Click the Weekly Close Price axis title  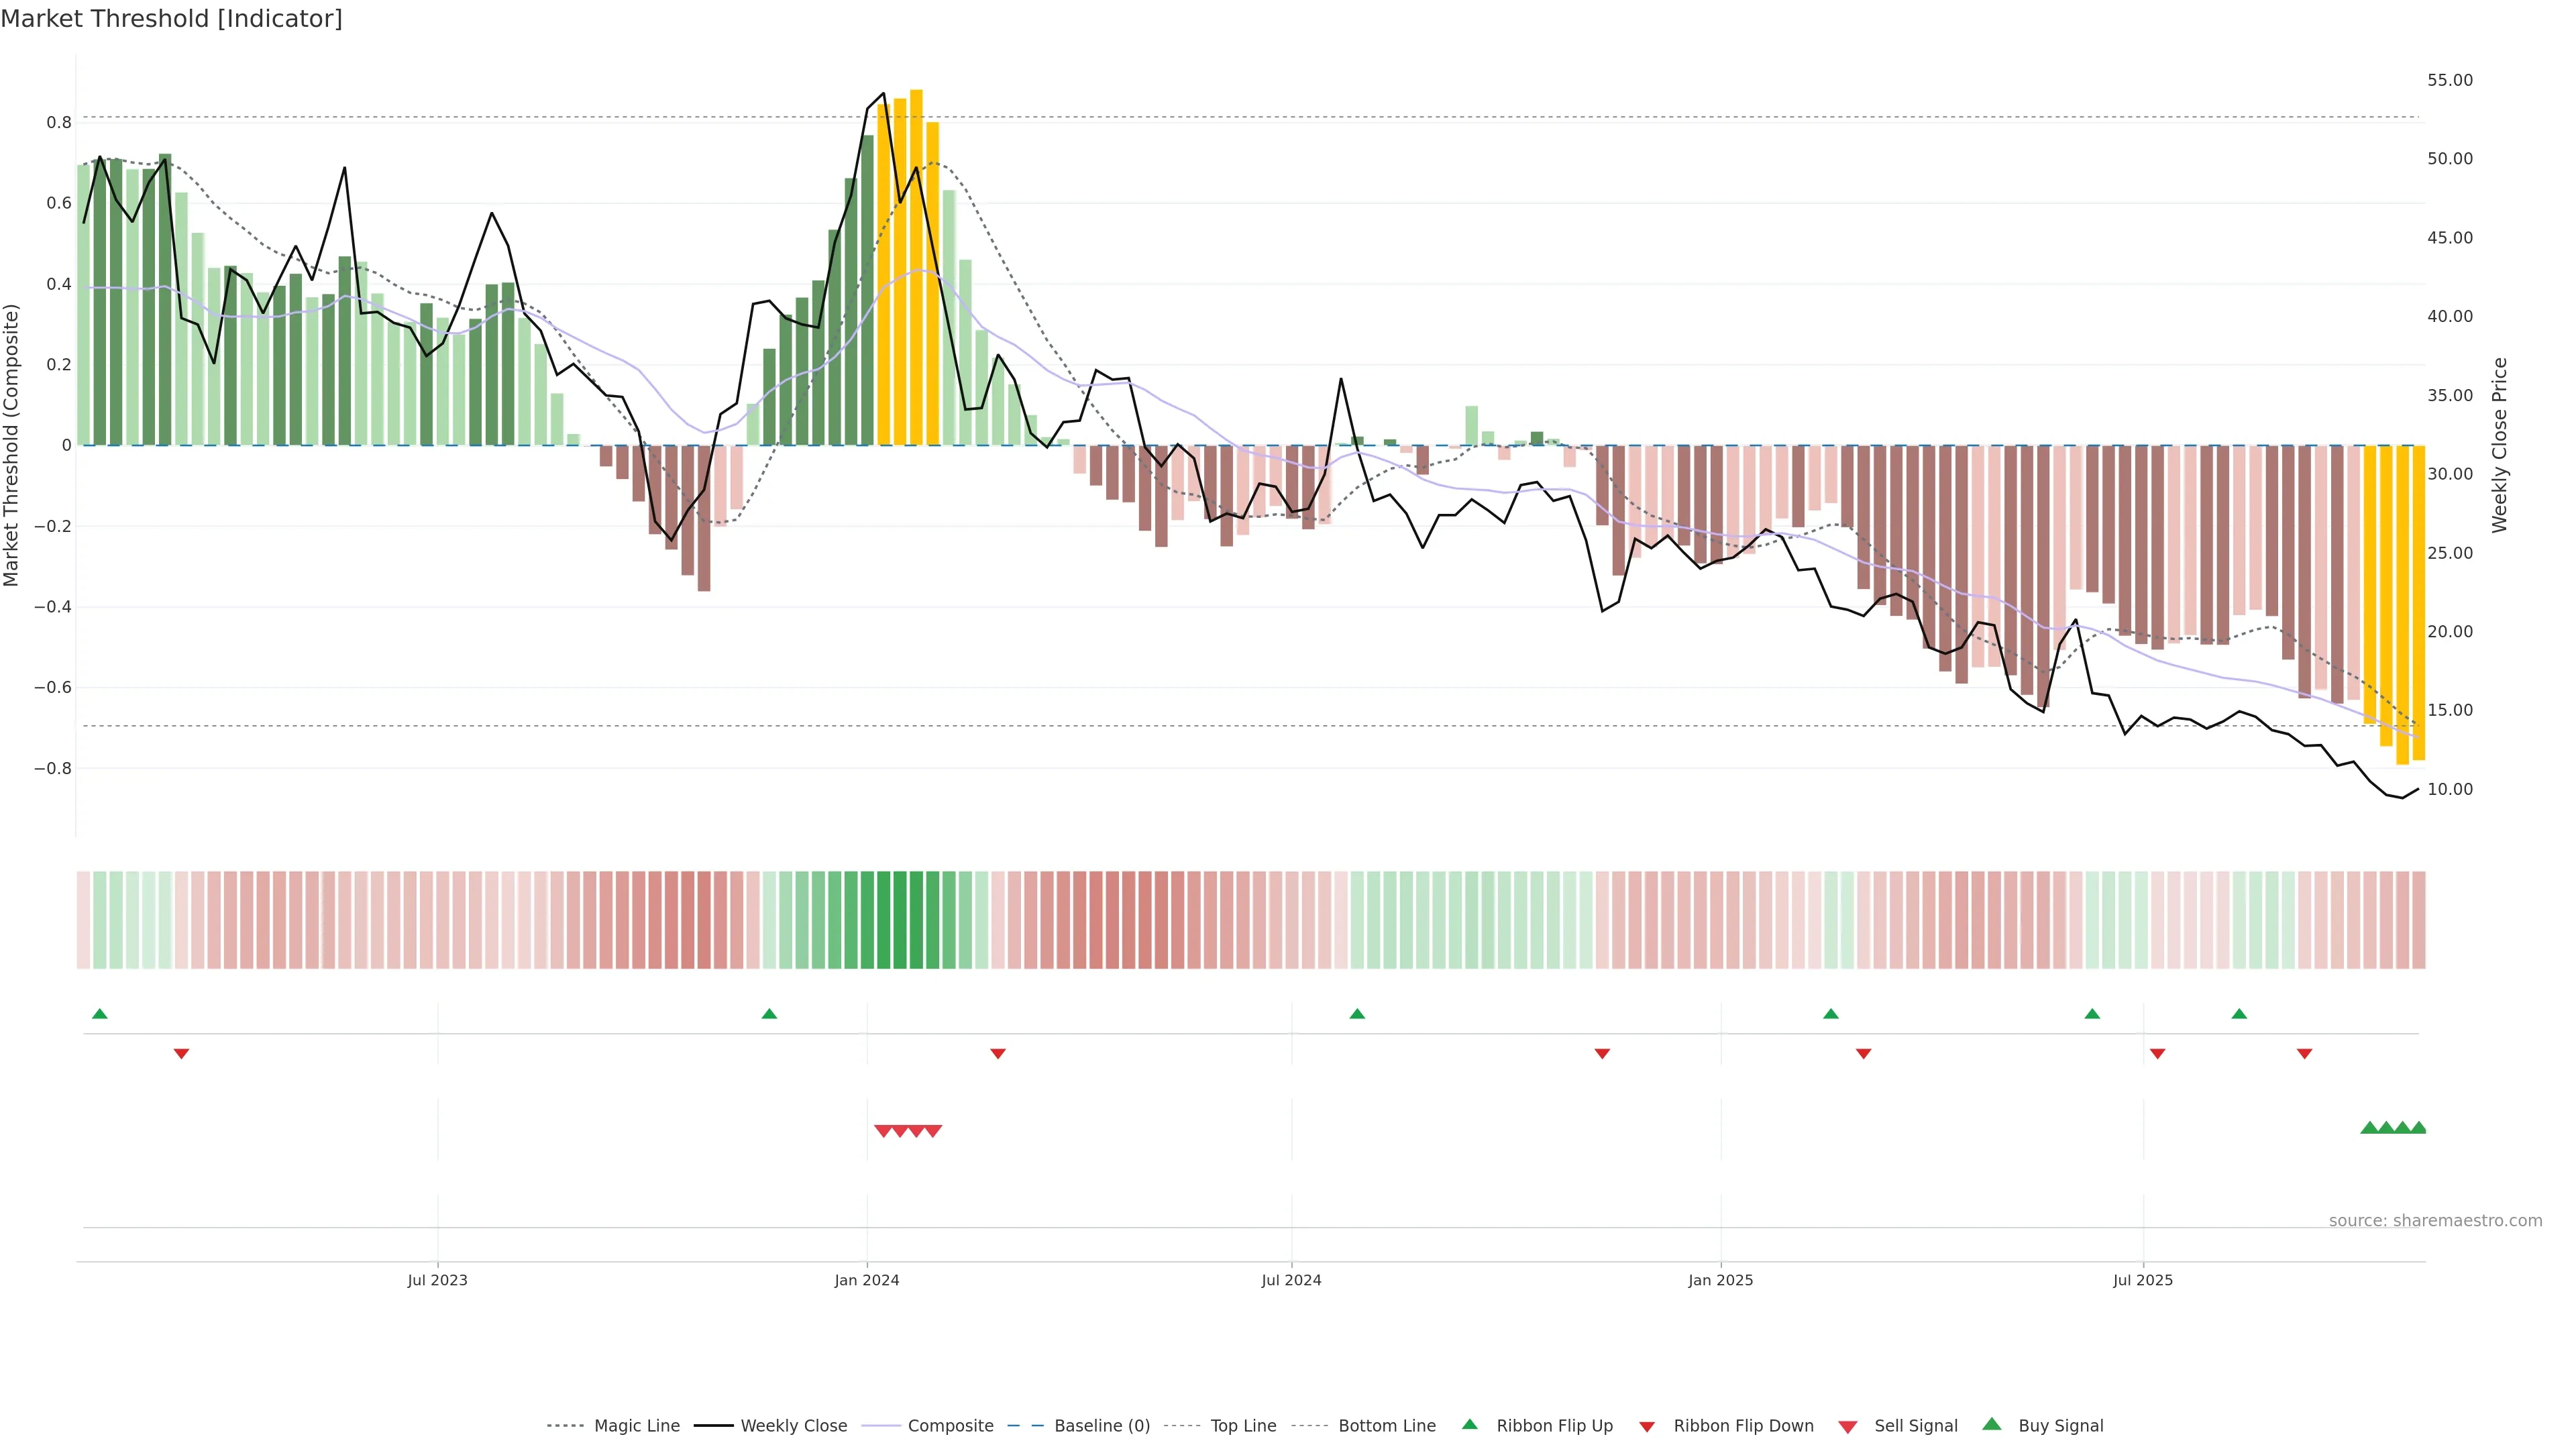tap(2499, 445)
